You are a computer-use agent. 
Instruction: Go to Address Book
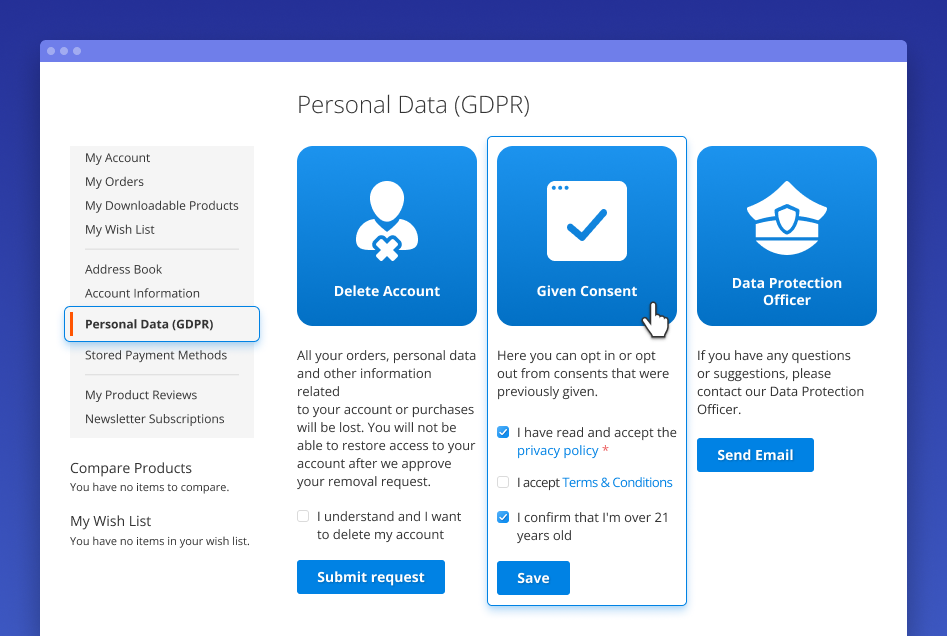pyautogui.click(x=123, y=269)
